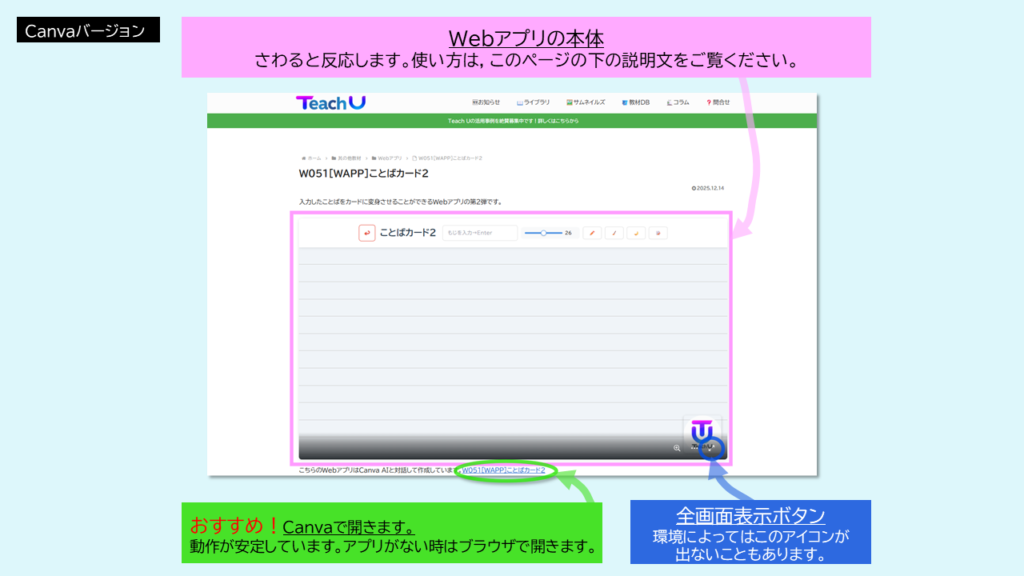This screenshot has height=576, width=1024.
Task: Click the first red pencil tool button
Action: [x=591, y=233]
